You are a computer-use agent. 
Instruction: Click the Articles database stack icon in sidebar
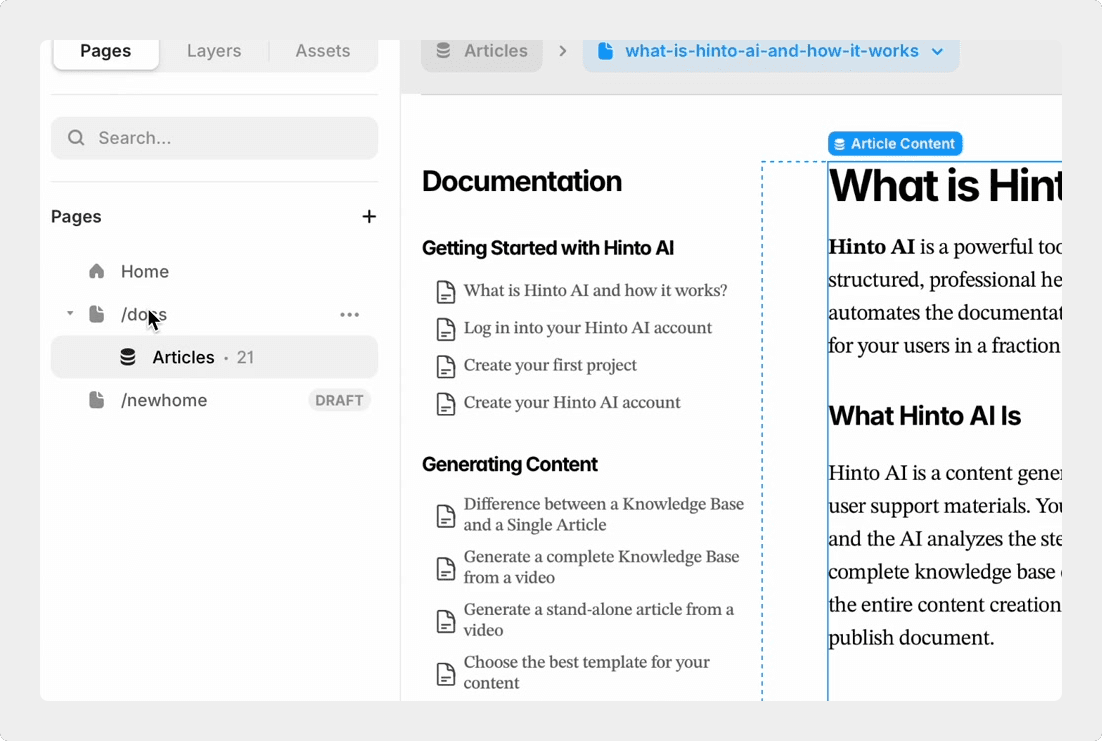point(128,358)
